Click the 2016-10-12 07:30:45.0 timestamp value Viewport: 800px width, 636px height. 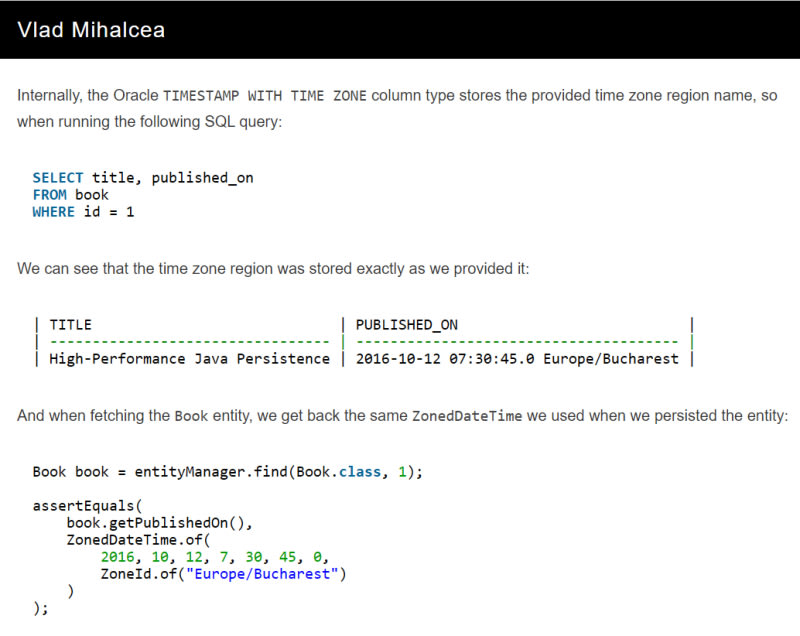445,359
